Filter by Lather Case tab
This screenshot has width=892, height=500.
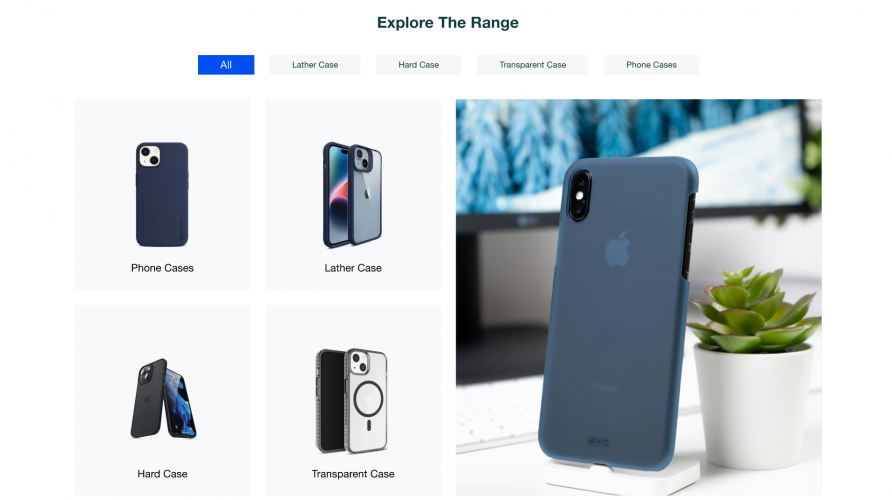point(315,65)
